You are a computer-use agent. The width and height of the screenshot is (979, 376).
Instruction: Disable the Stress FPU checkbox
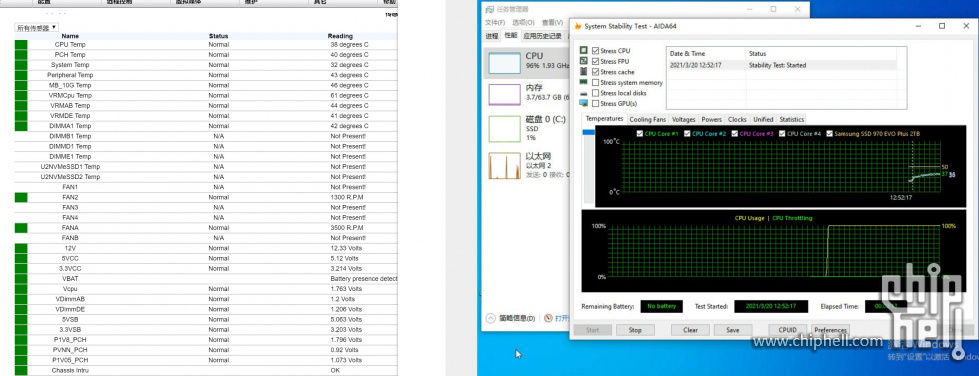tap(596, 61)
